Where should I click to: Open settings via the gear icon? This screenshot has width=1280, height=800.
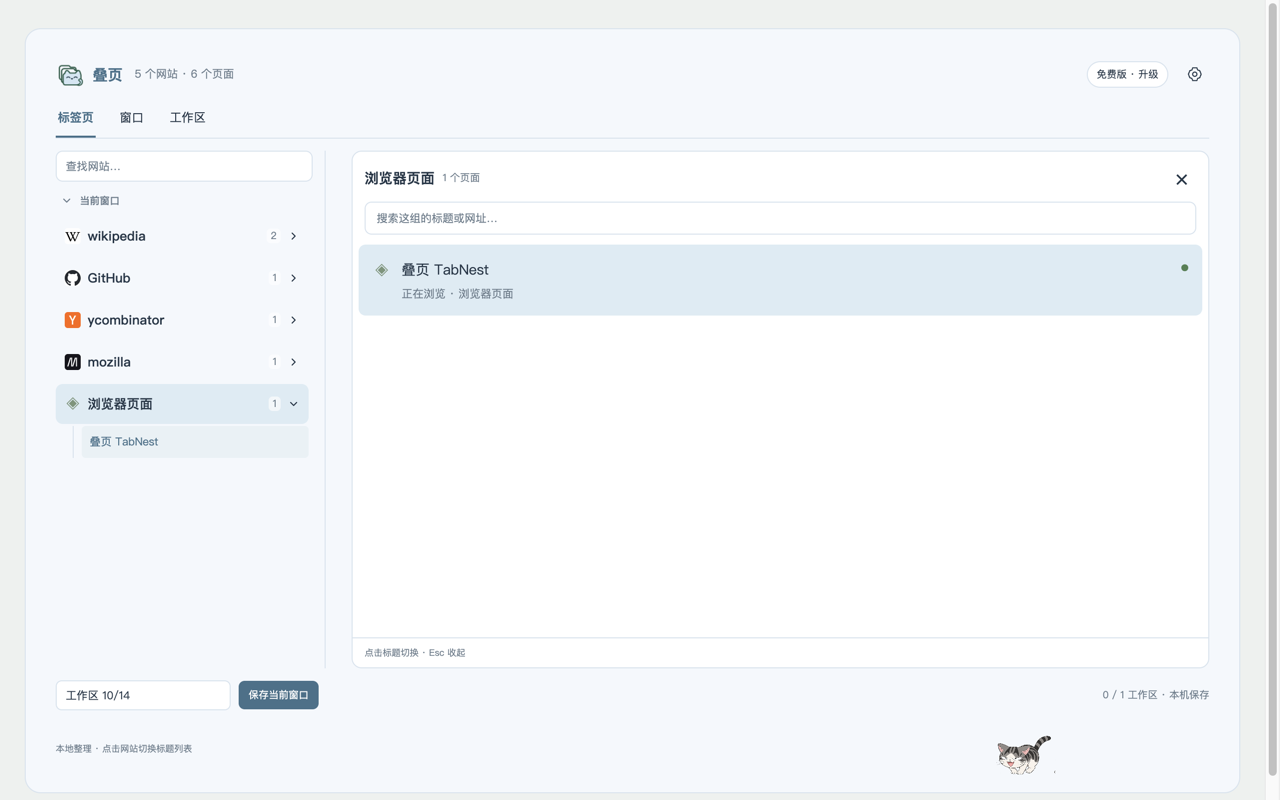click(x=1194, y=74)
